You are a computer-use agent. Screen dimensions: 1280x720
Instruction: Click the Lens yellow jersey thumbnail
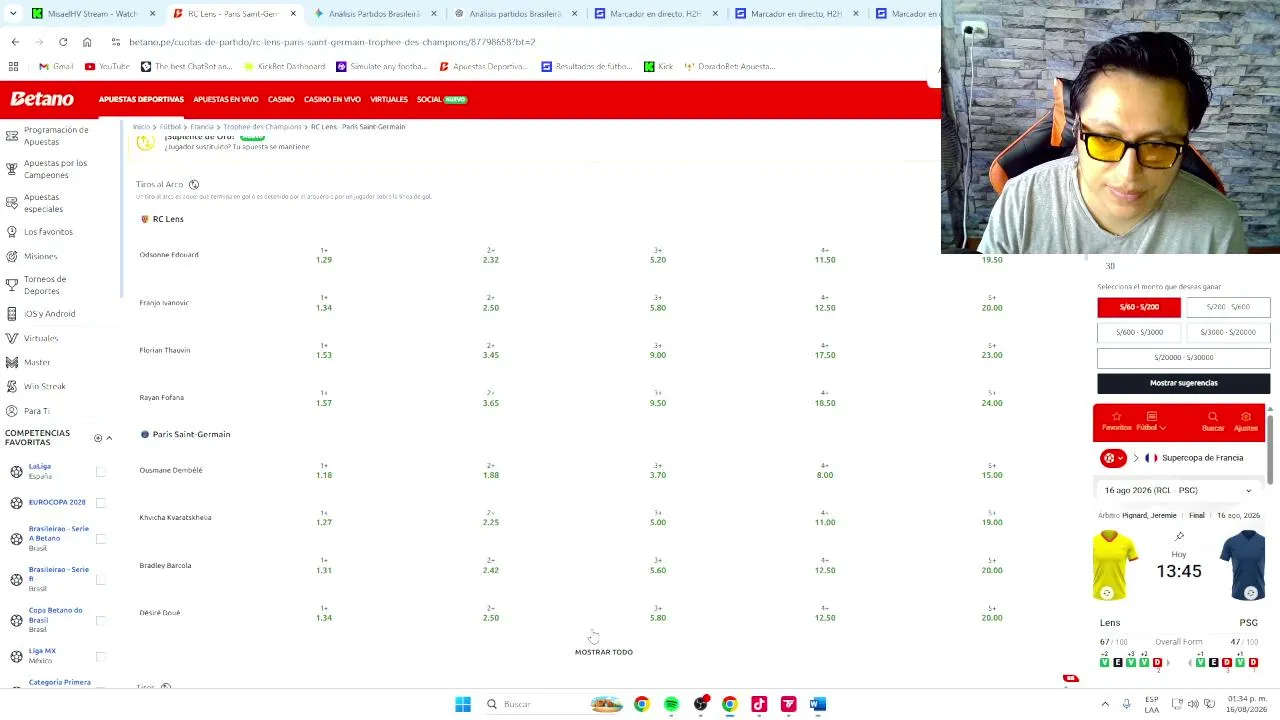tap(1115, 564)
